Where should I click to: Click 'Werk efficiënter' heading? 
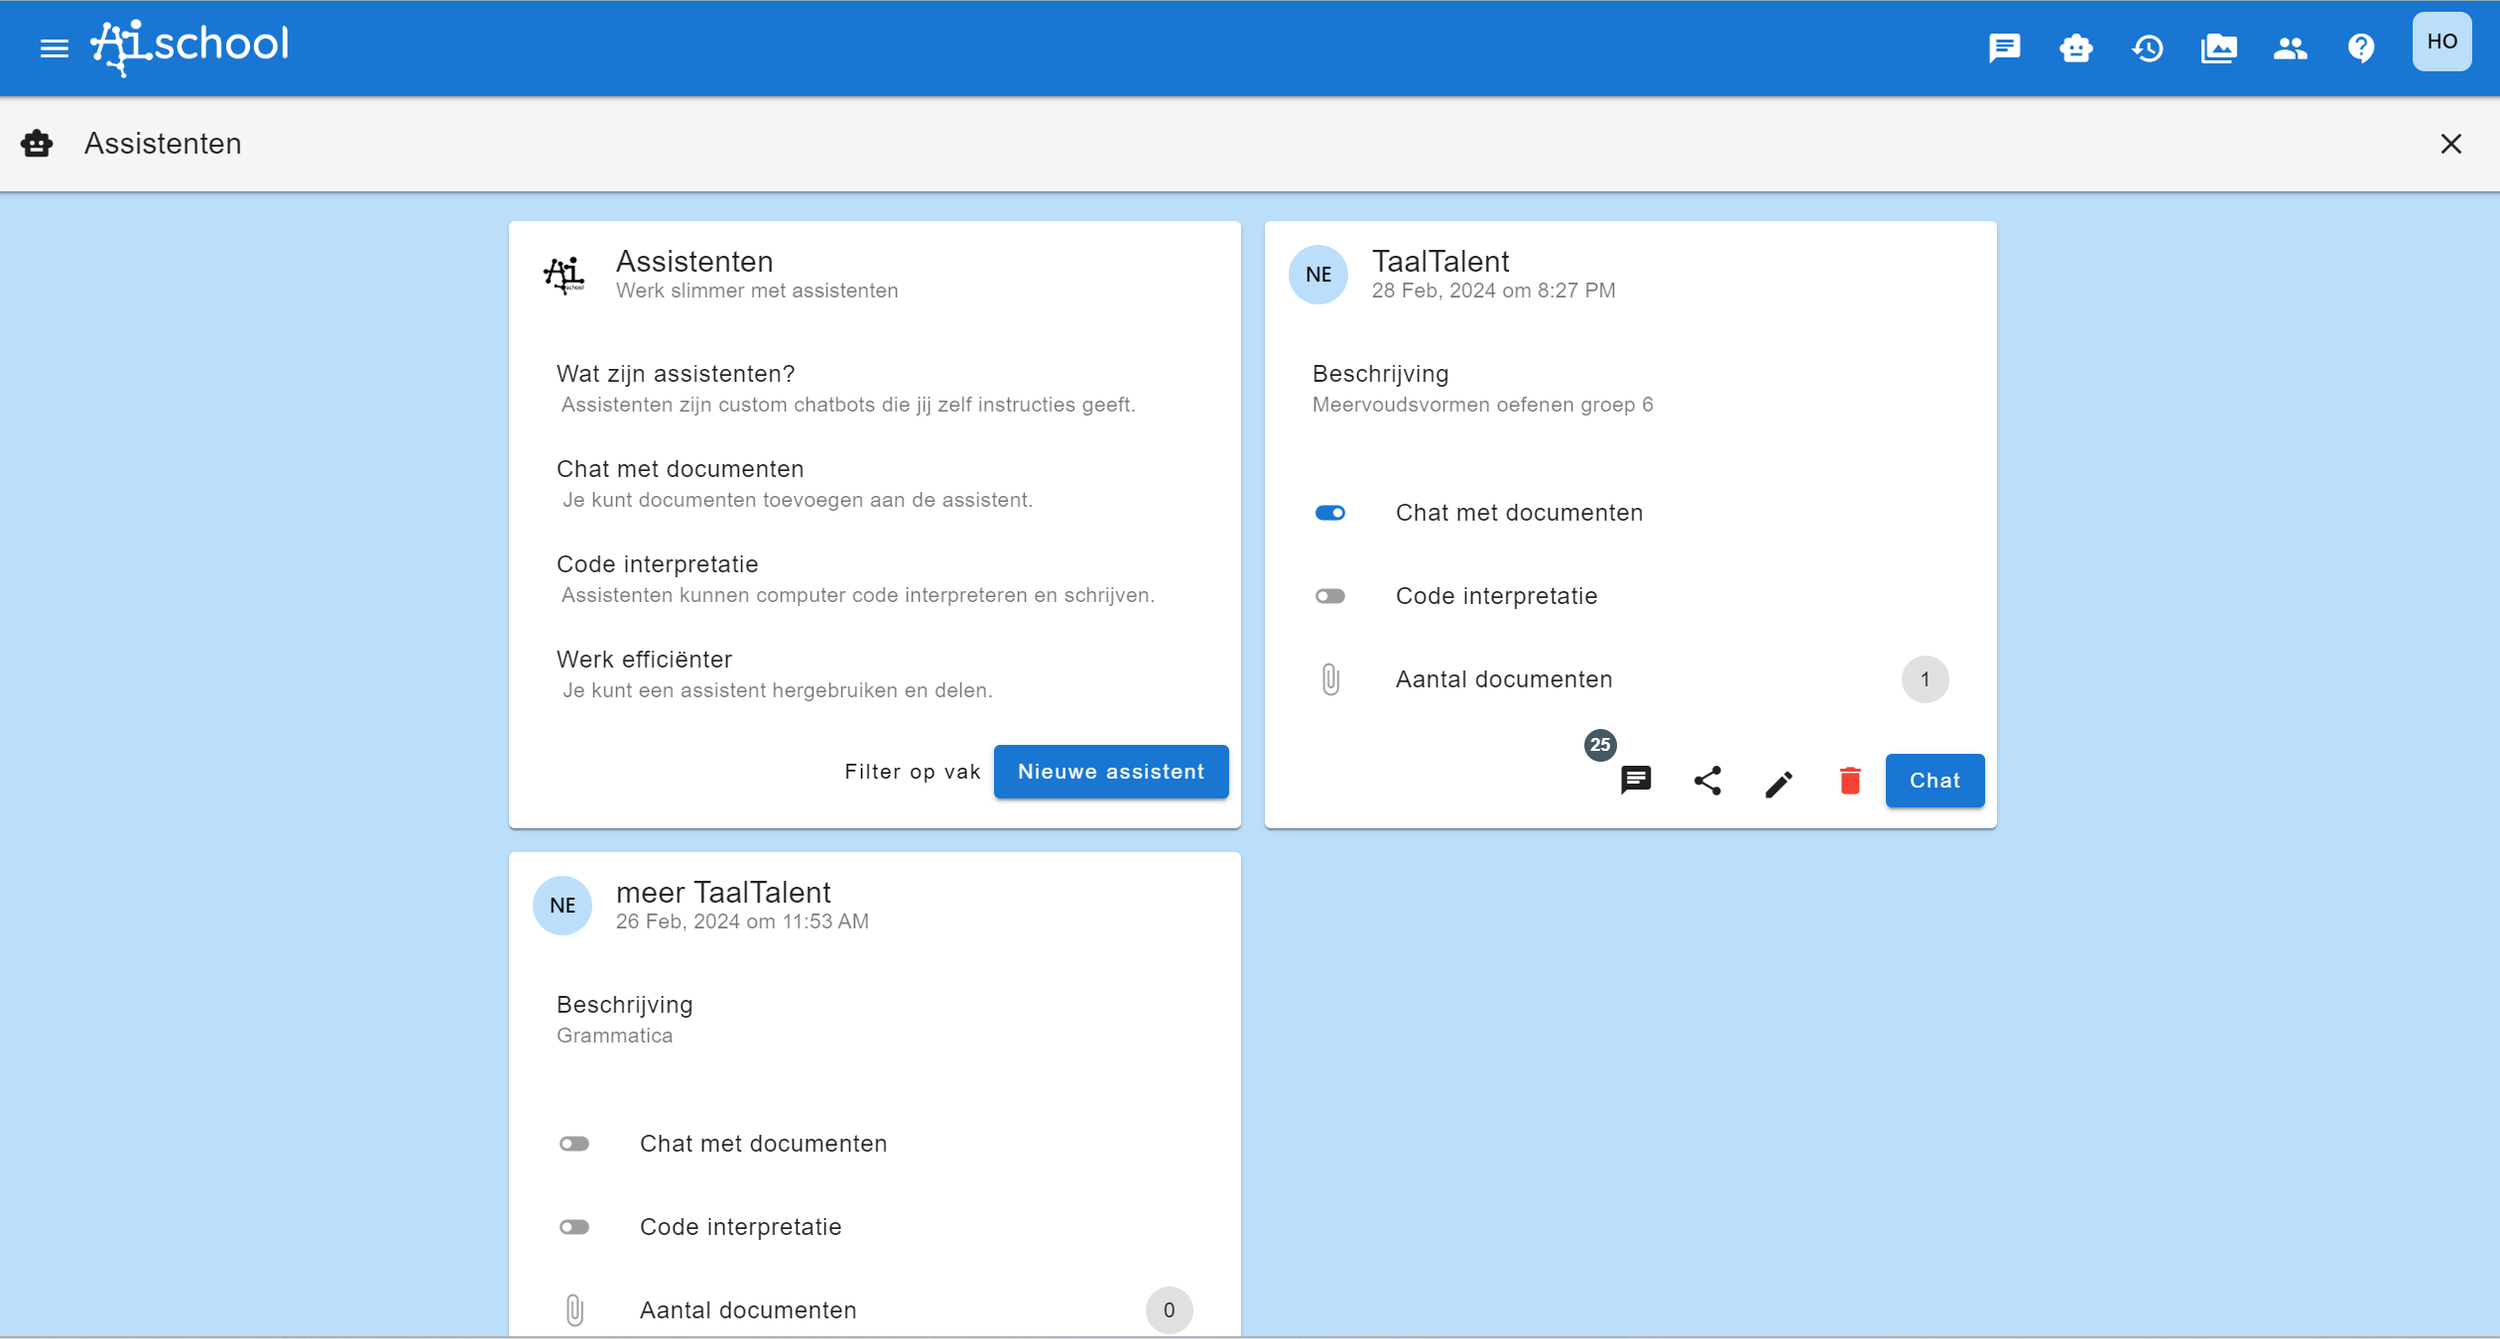click(644, 659)
